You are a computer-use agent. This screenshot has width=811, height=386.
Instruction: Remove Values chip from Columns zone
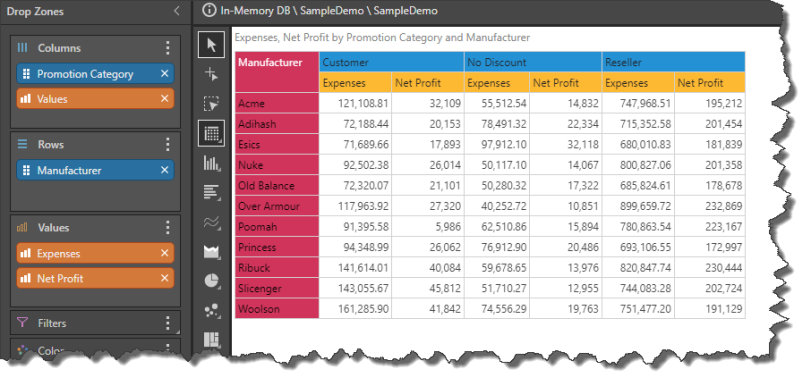click(x=164, y=99)
